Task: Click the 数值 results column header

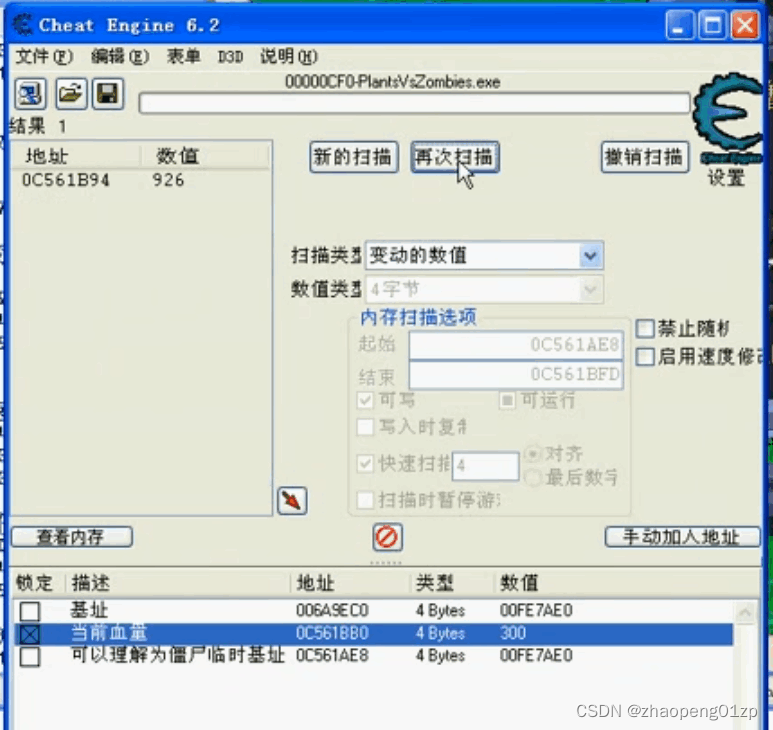Action: (x=178, y=156)
